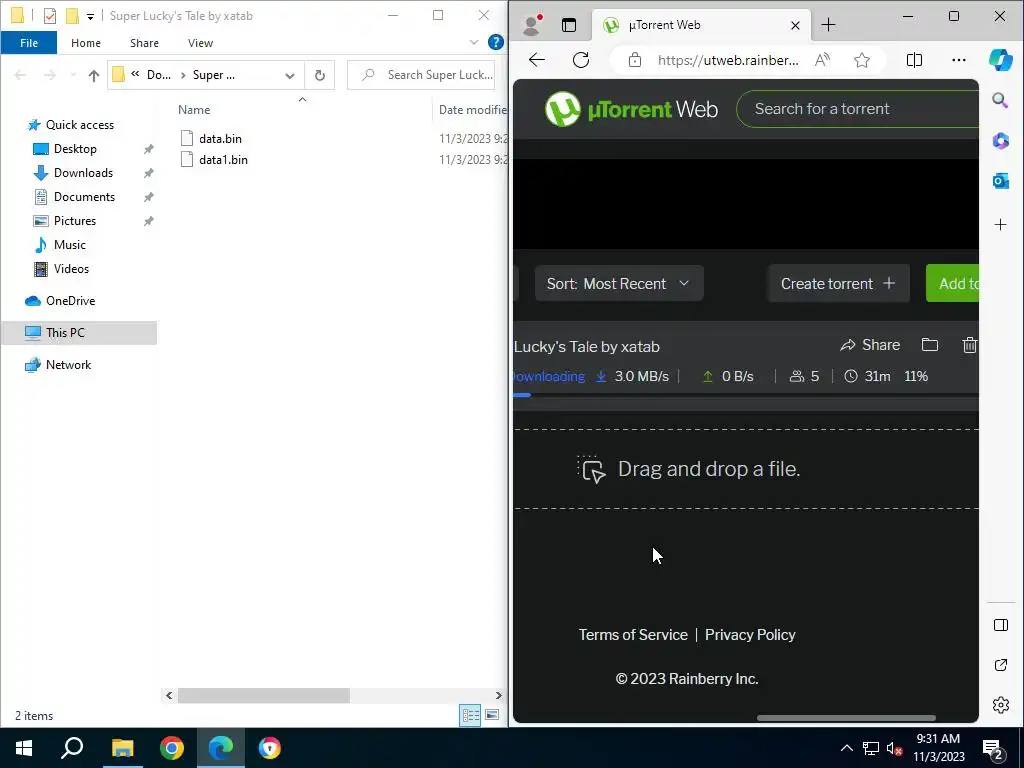The width and height of the screenshot is (1024, 768).
Task: Open Edge tab actions menu icon
Action: tap(569, 25)
